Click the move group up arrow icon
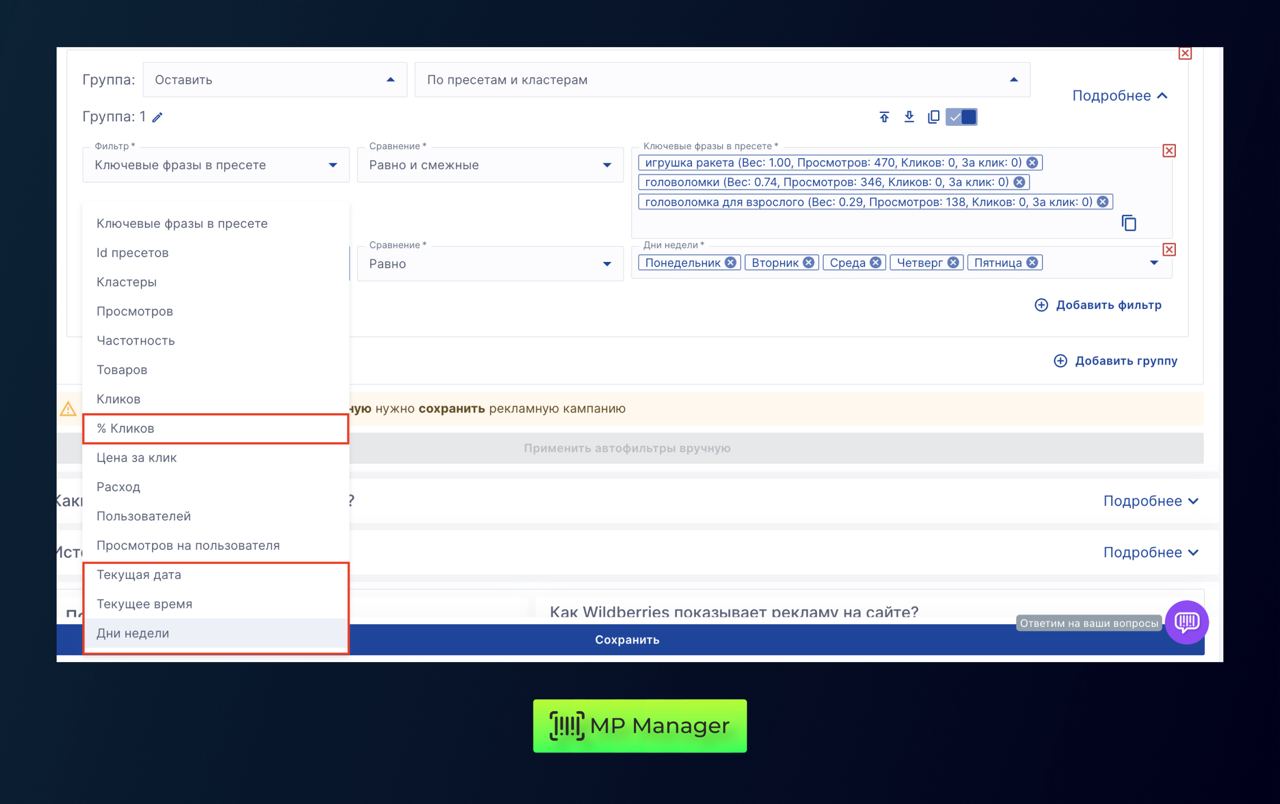The height and width of the screenshot is (804, 1280). pyautogui.click(x=884, y=117)
